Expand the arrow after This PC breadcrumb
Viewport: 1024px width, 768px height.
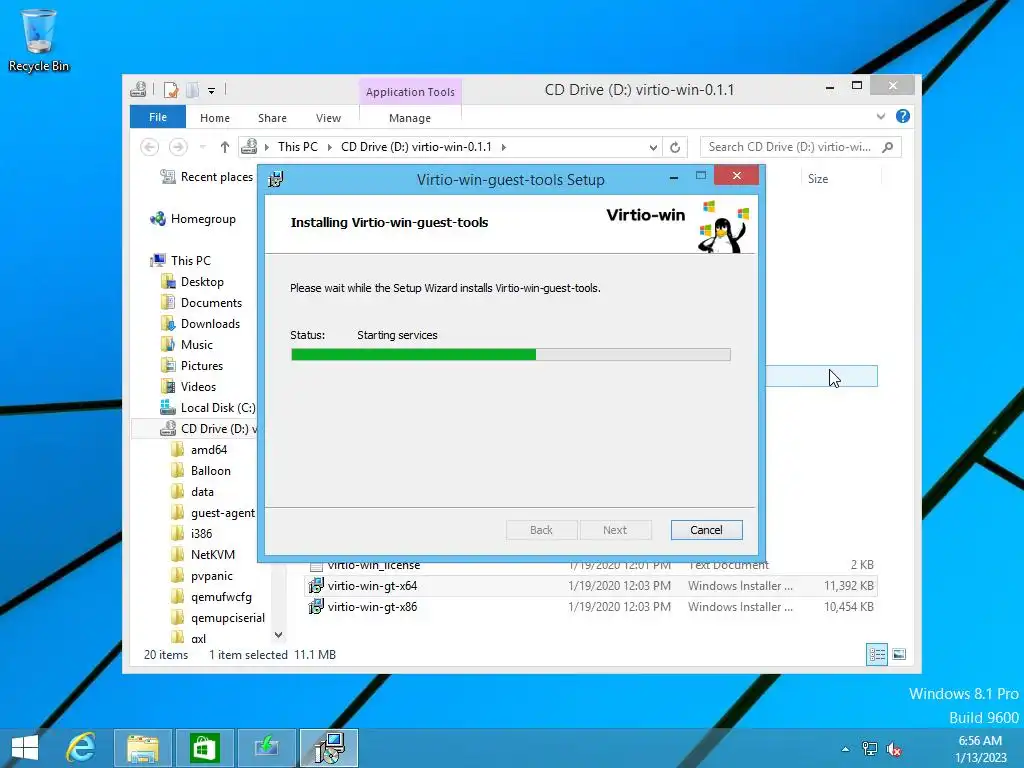329,147
